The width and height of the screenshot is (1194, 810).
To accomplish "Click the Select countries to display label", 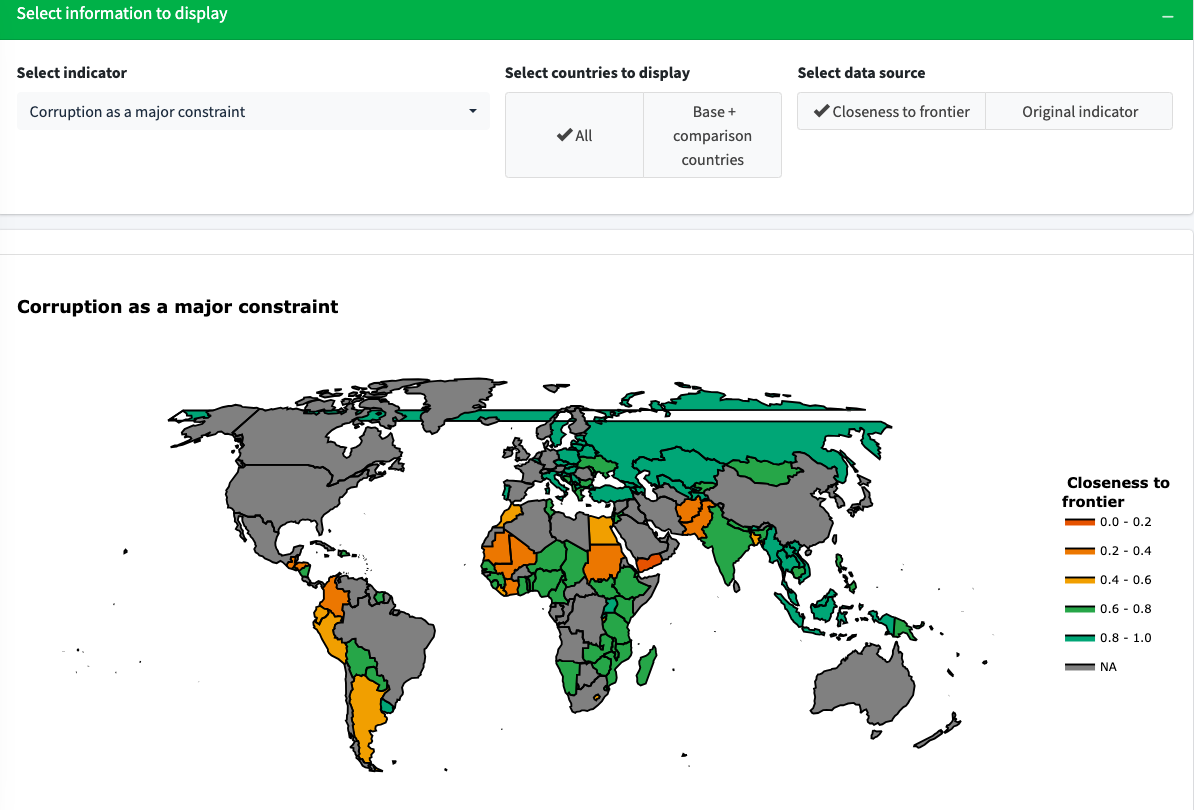I will point(597,73).
